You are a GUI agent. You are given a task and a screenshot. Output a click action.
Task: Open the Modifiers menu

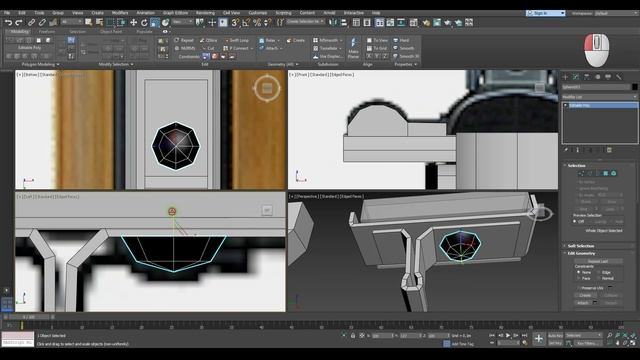click(120, 13)
